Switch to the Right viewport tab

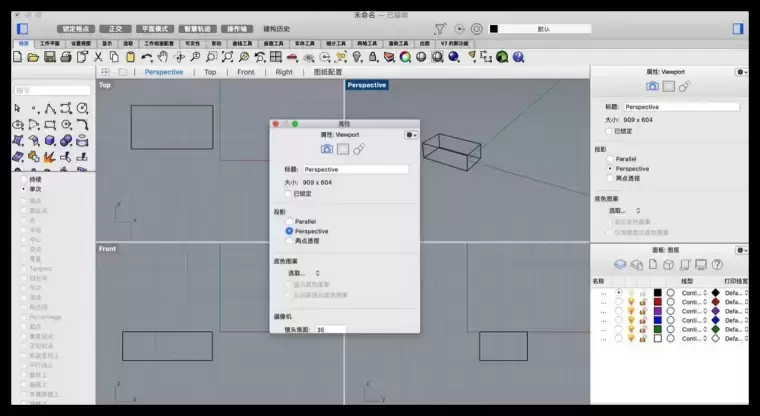tap(284, 72)
